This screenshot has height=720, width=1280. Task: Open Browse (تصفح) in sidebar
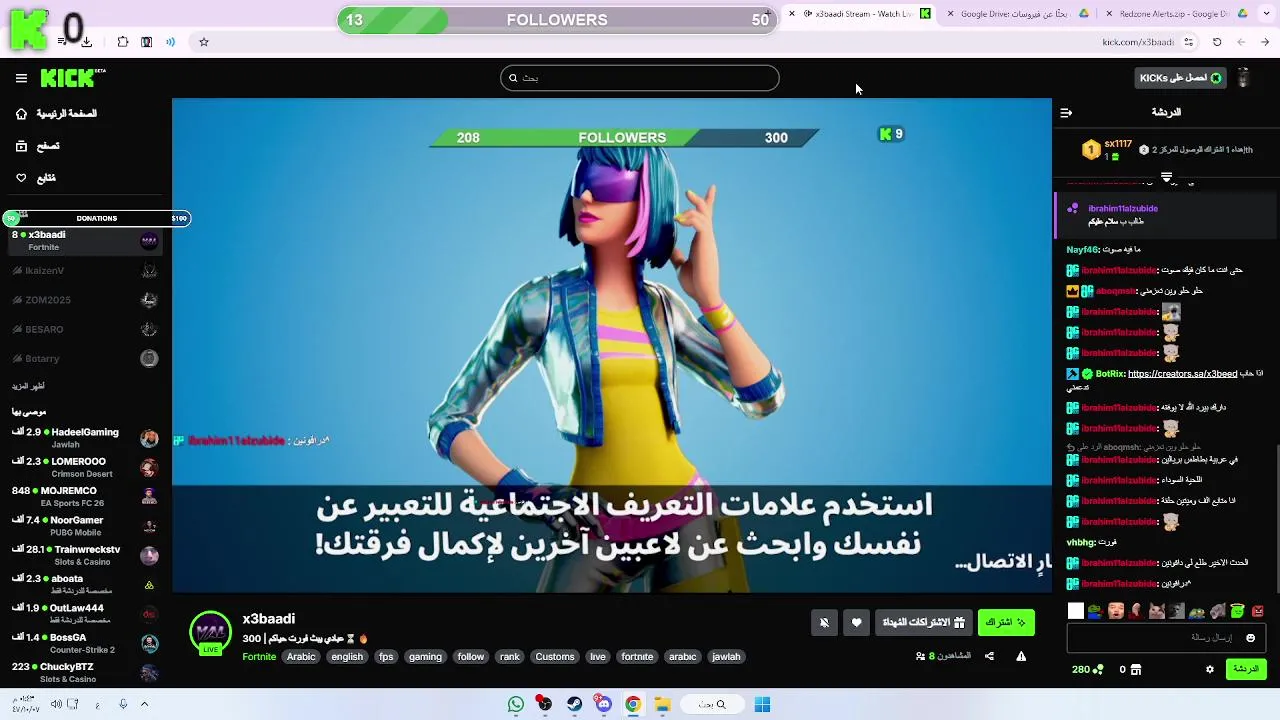[x=38, y=146]
